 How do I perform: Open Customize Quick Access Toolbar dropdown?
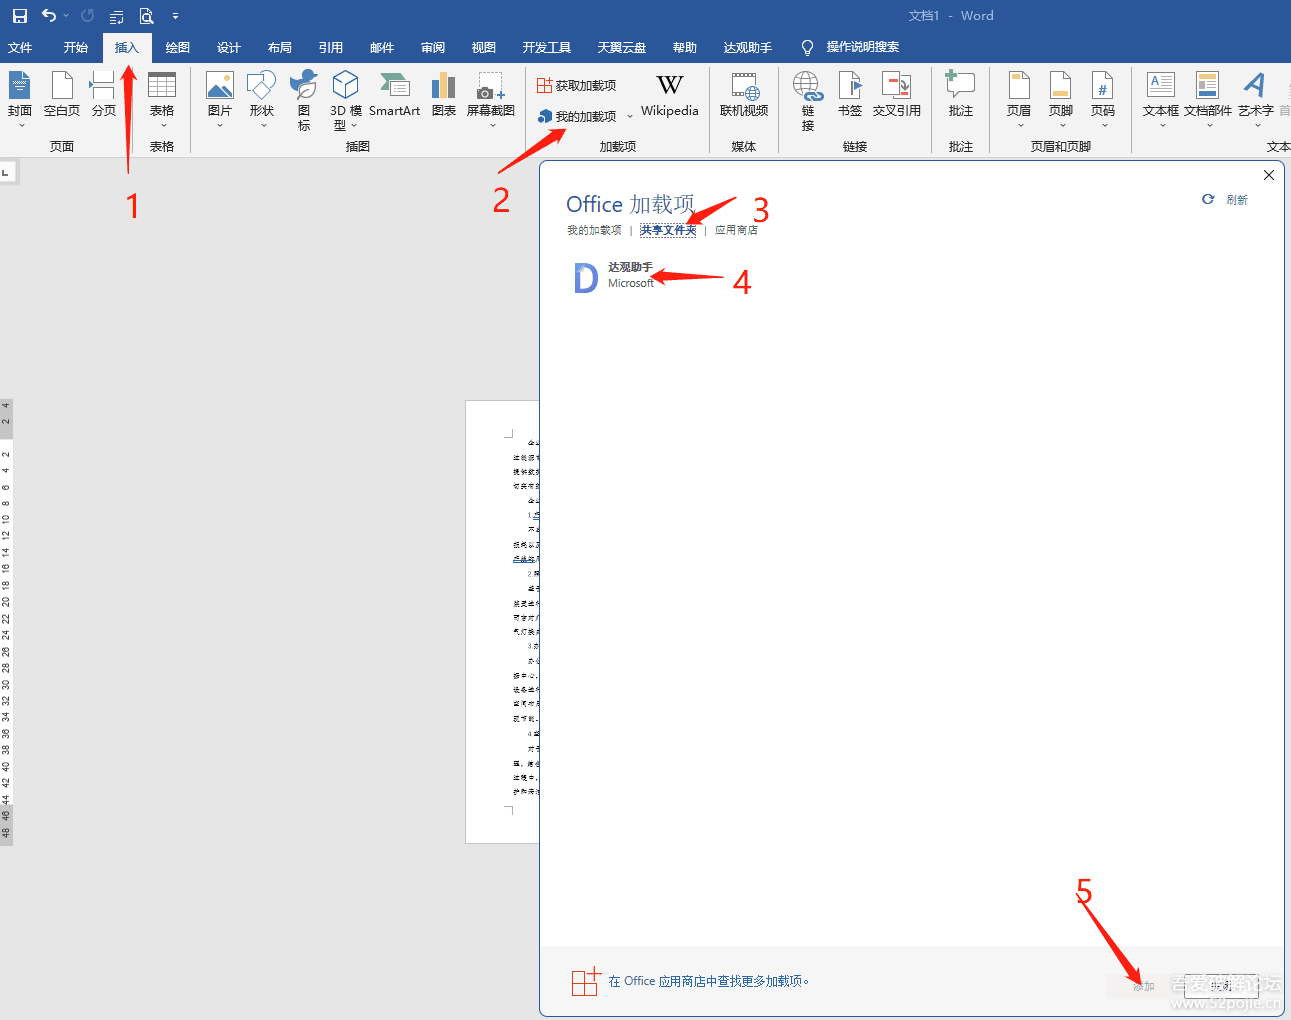tap(175, 16)
